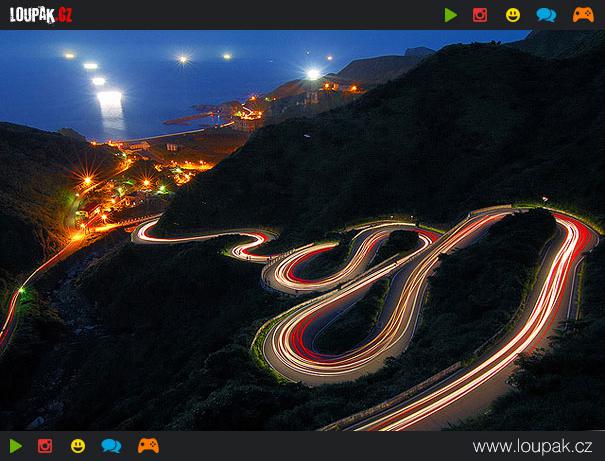This screenshot has height=461, width=605.
Task: Open the blue chat bubbles icon in header
Action: tap(546, 15)
